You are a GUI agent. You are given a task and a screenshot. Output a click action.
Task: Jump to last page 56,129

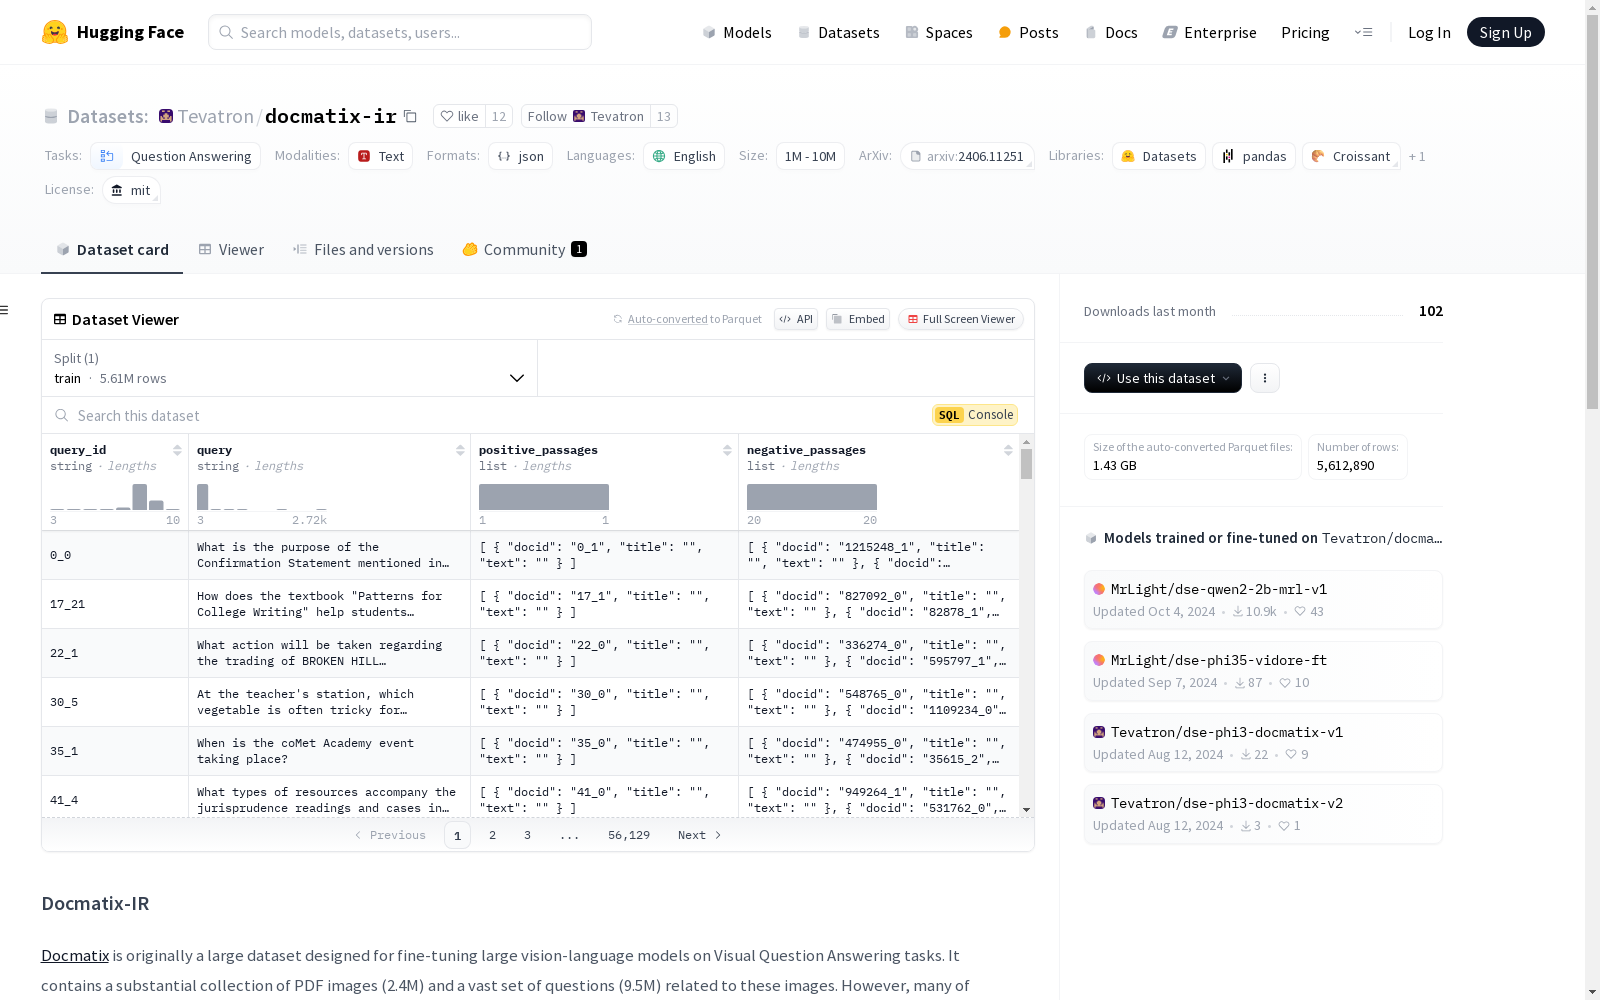coord(629,835)
